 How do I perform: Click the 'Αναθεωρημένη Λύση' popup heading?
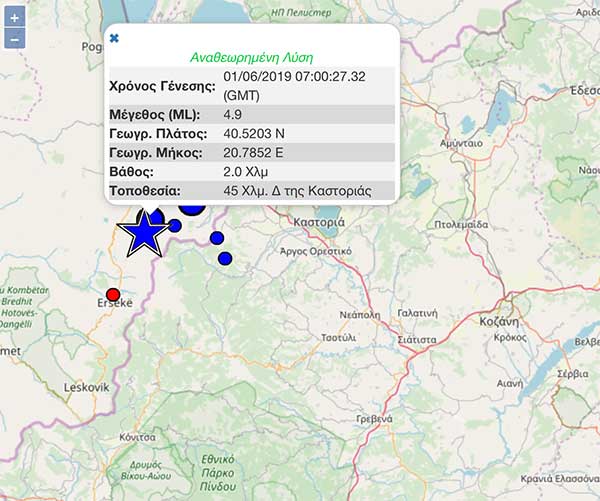coord(251,57)
